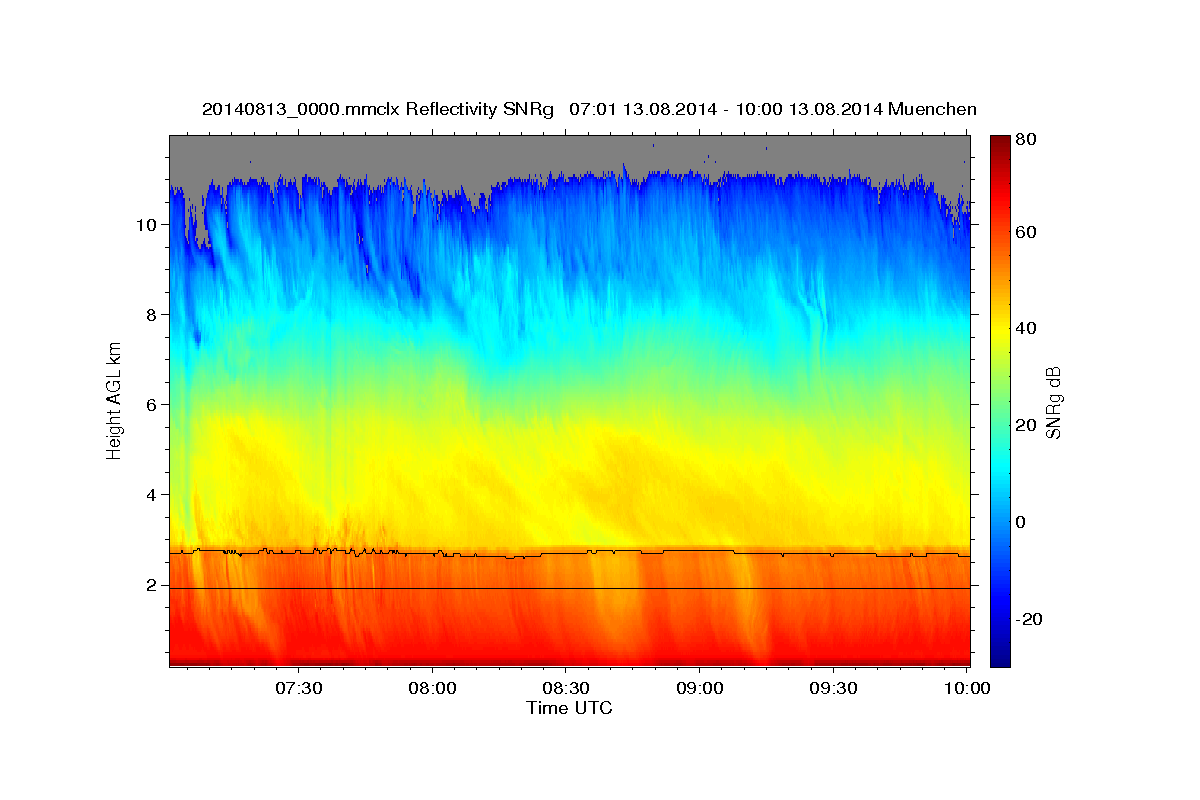Click the 07:30 time tick label
1200x800 pixels.
point(299,688)
